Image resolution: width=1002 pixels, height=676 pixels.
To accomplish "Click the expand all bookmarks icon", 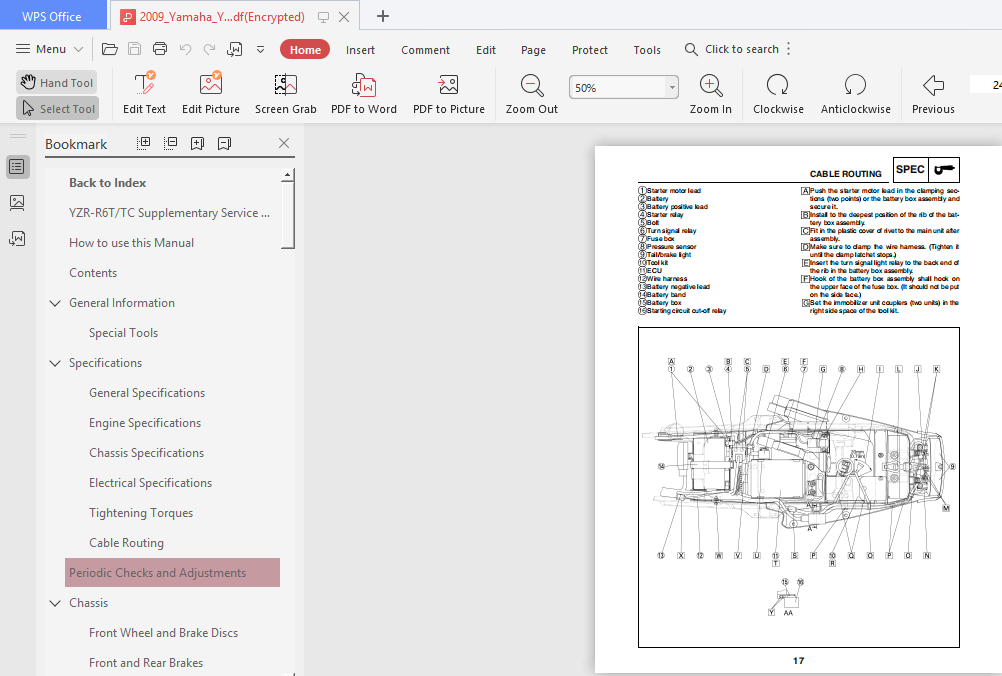I will point(144,143).
